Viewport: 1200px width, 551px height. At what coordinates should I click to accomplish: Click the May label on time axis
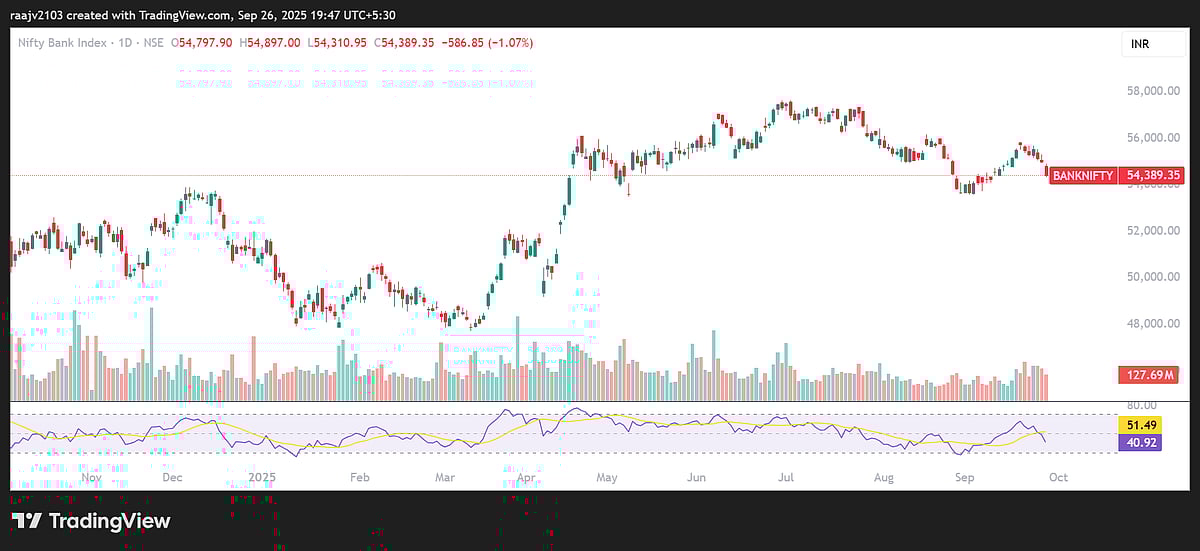point(607,478)
